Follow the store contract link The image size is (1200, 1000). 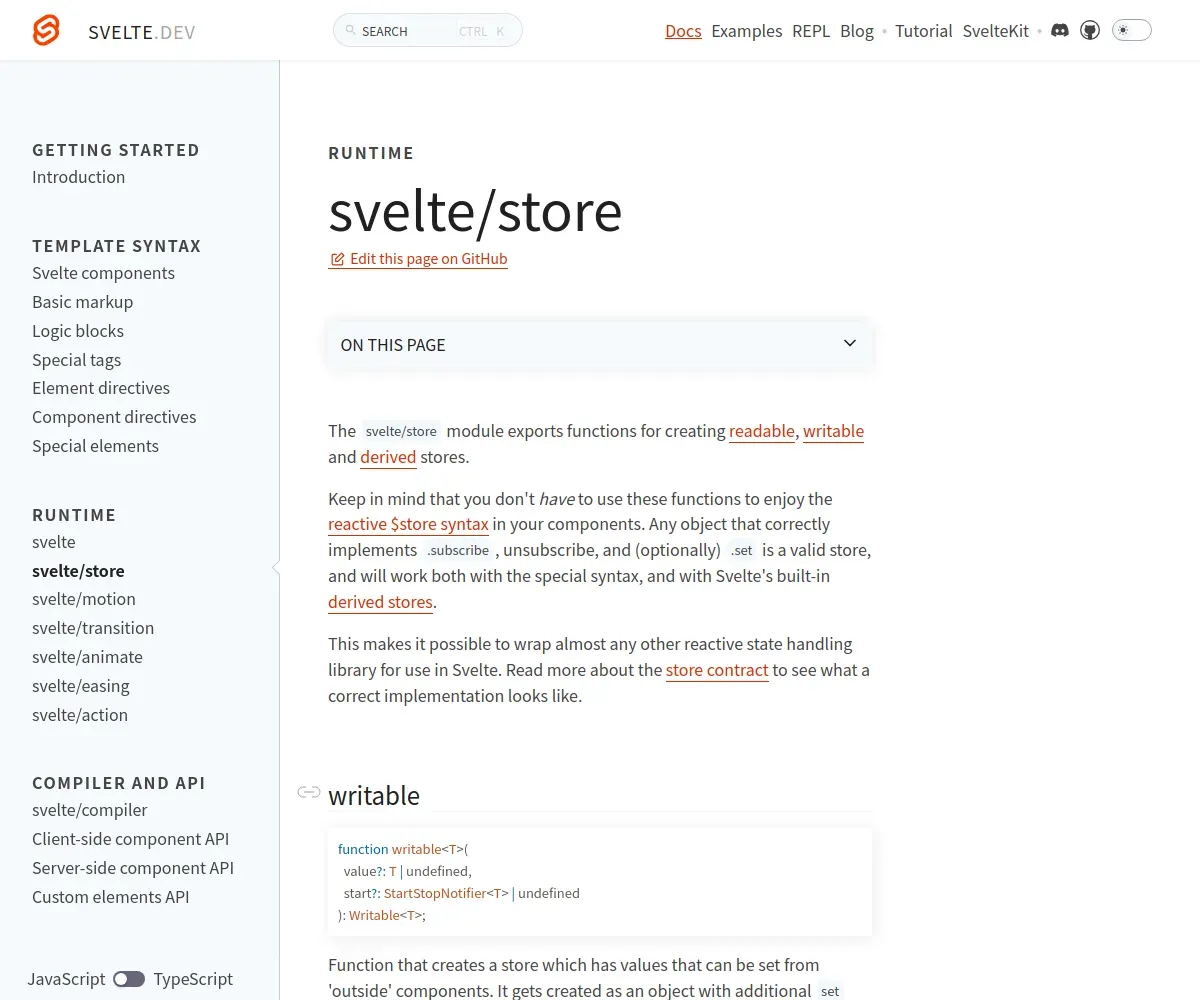click(717, 670)
